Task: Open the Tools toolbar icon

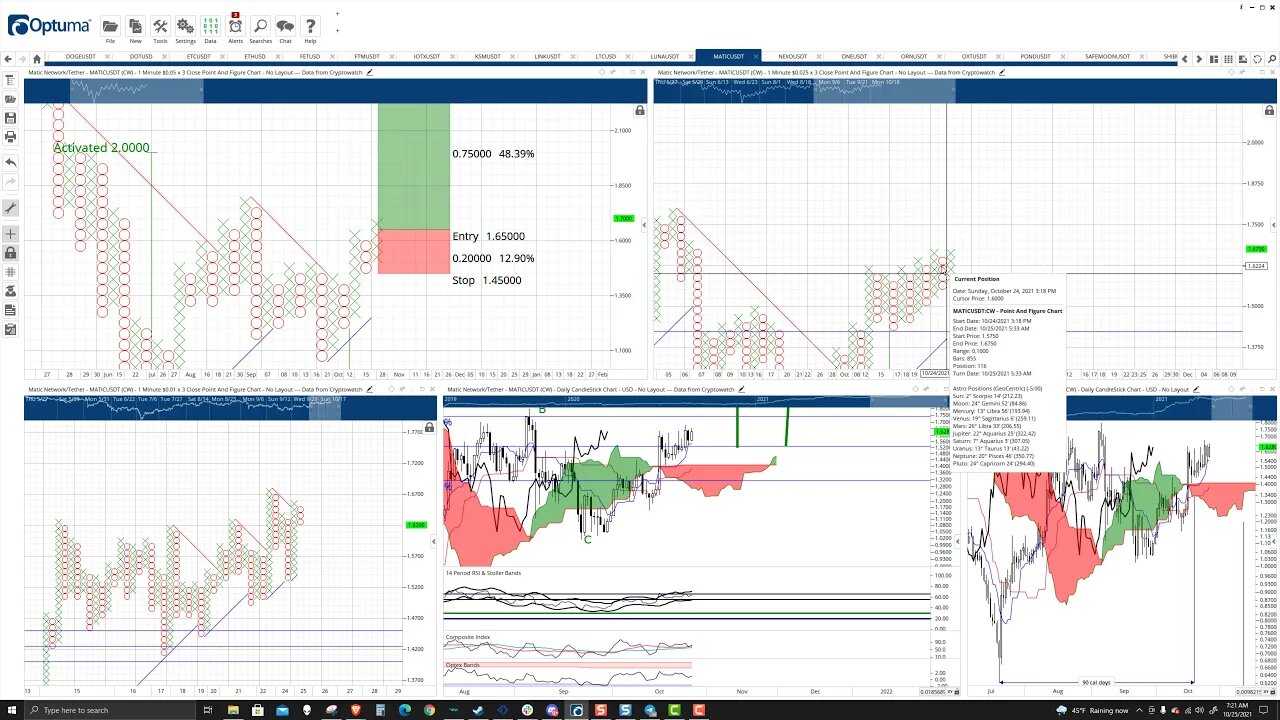Action: (x=160, y=26)
